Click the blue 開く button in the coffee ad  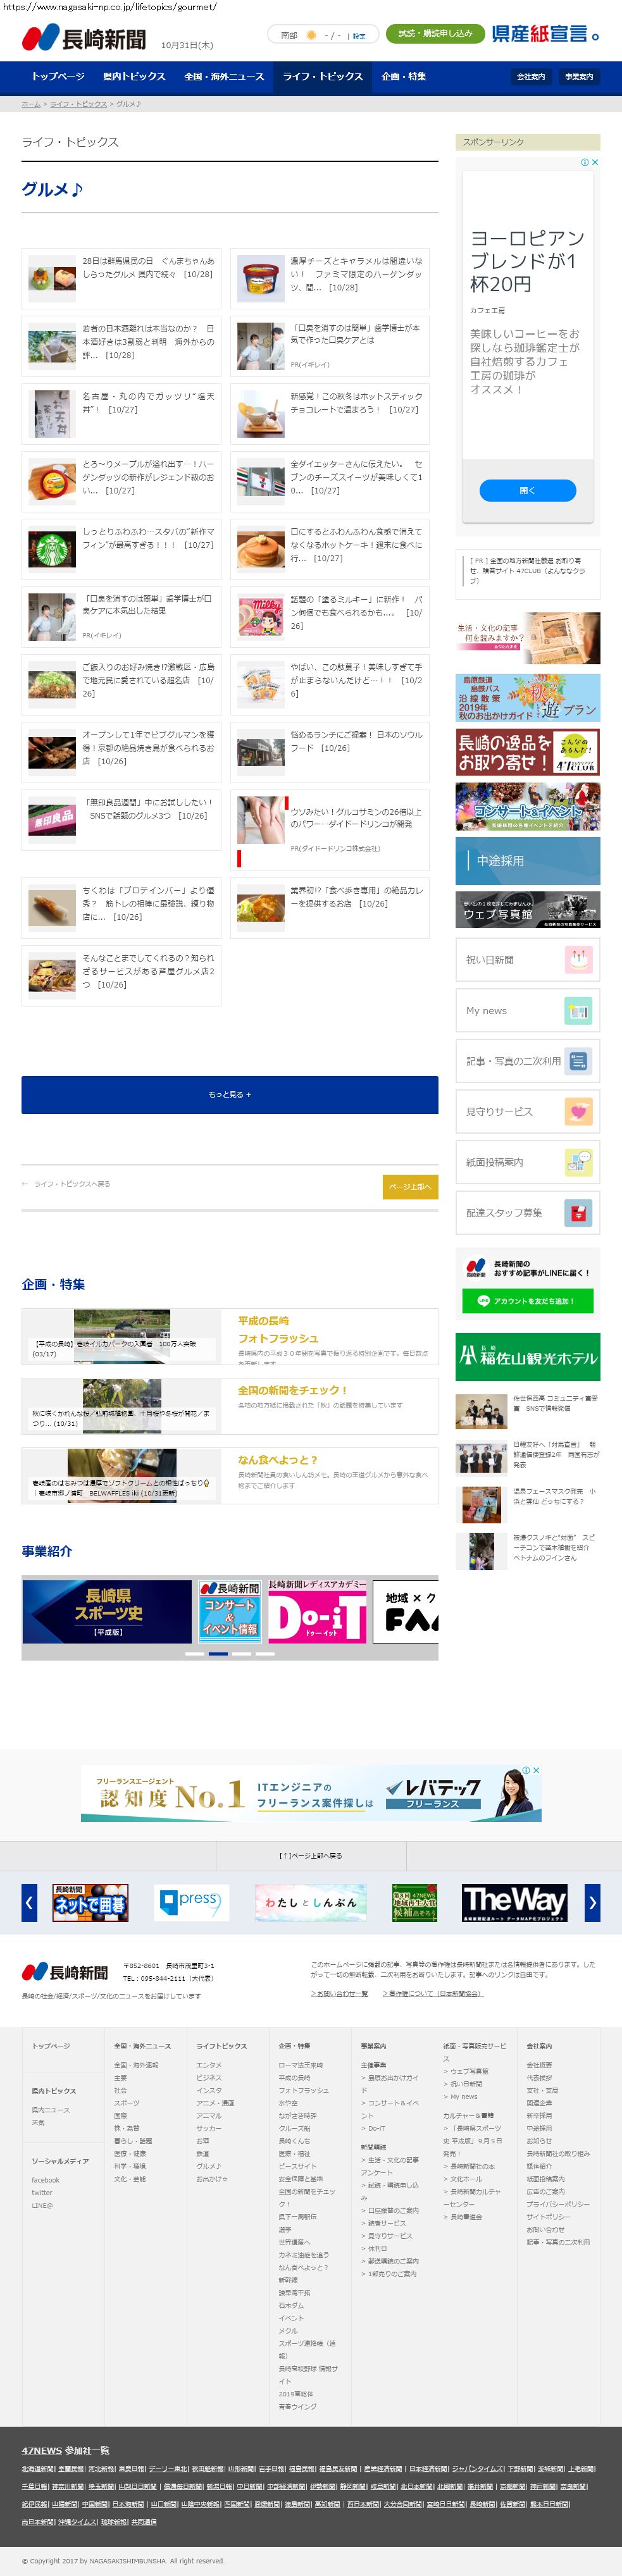pos(527,490)
